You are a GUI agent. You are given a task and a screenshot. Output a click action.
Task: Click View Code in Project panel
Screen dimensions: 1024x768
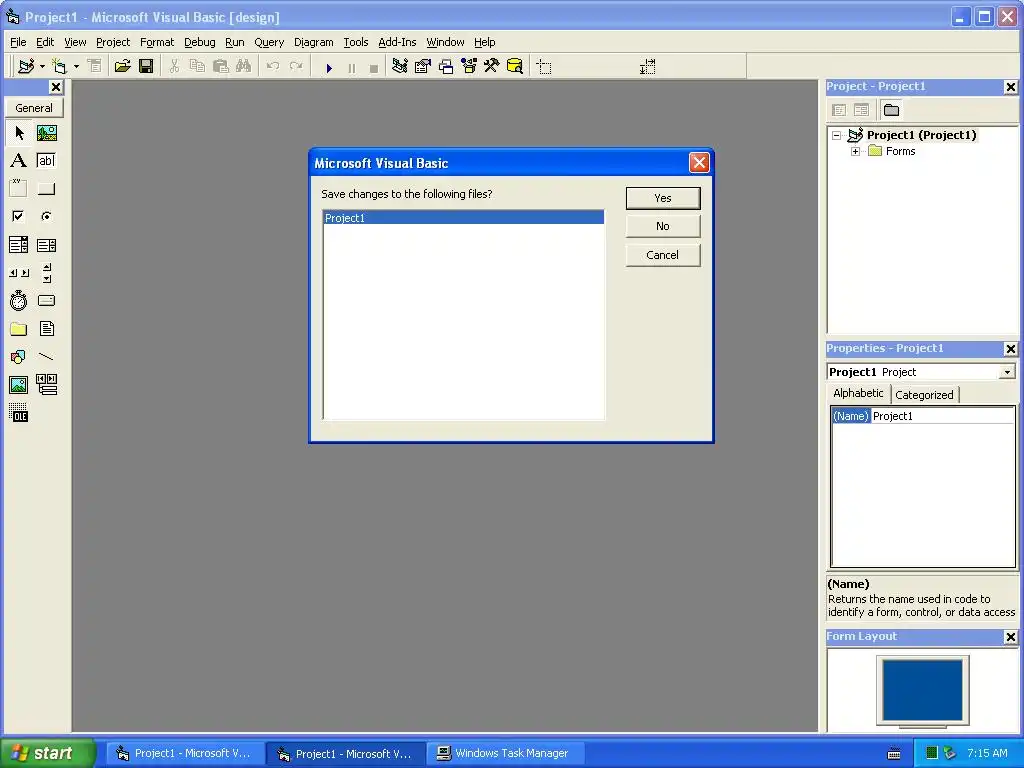point(839,110)
